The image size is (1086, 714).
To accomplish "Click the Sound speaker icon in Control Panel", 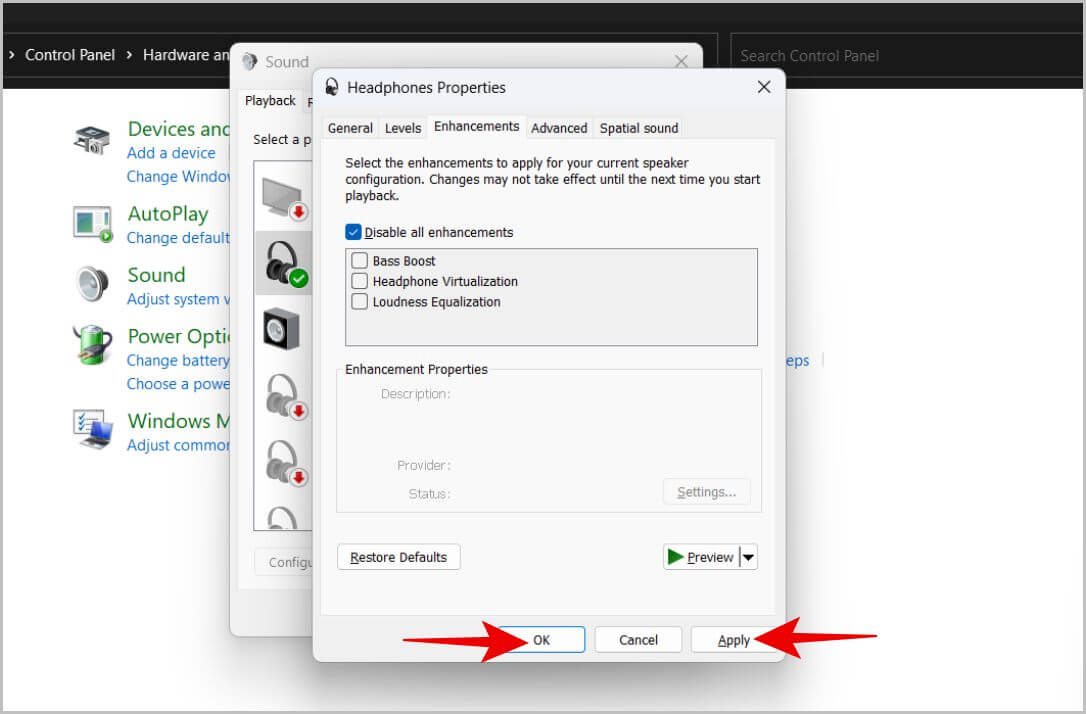I will click(92, 284).
